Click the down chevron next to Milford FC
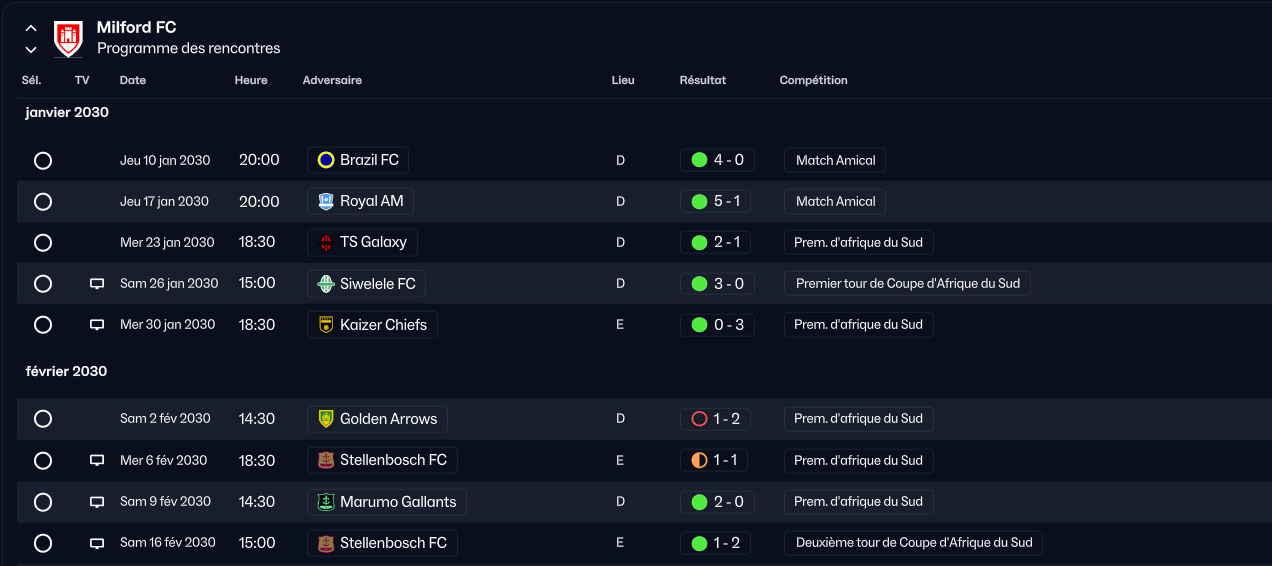Image resolution: width=1272 pixels, height=566 pixels. (31, 49)
